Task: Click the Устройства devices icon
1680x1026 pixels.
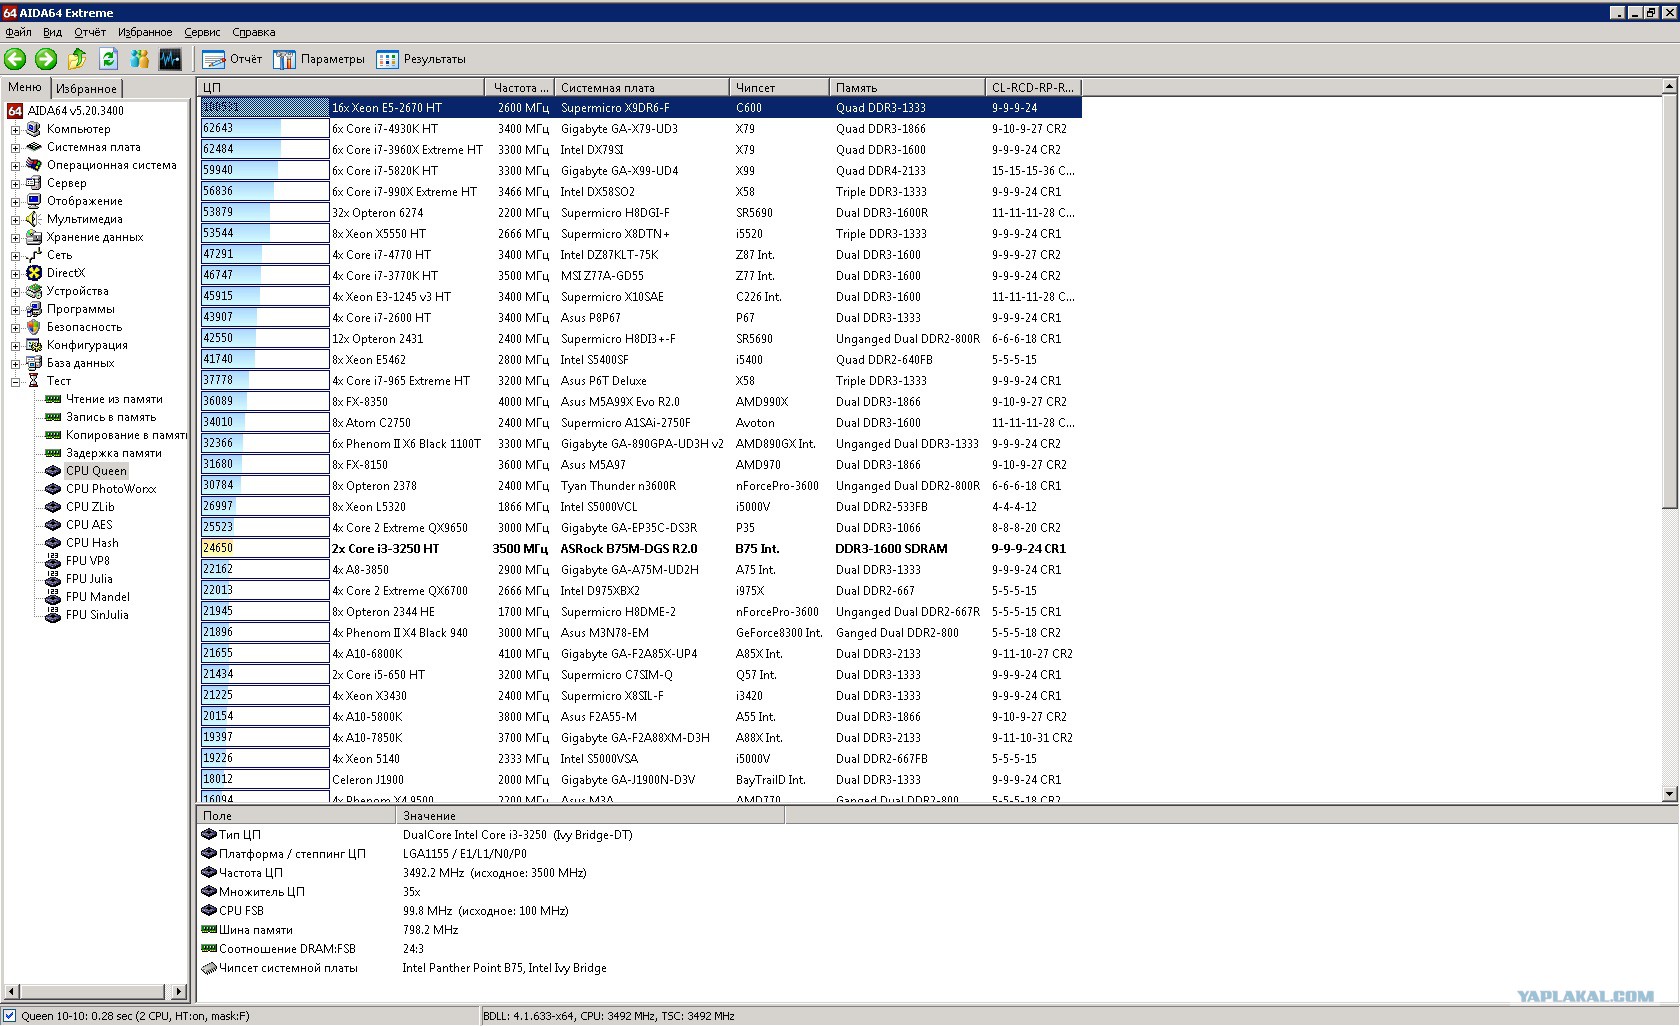Action: (34, 291)
